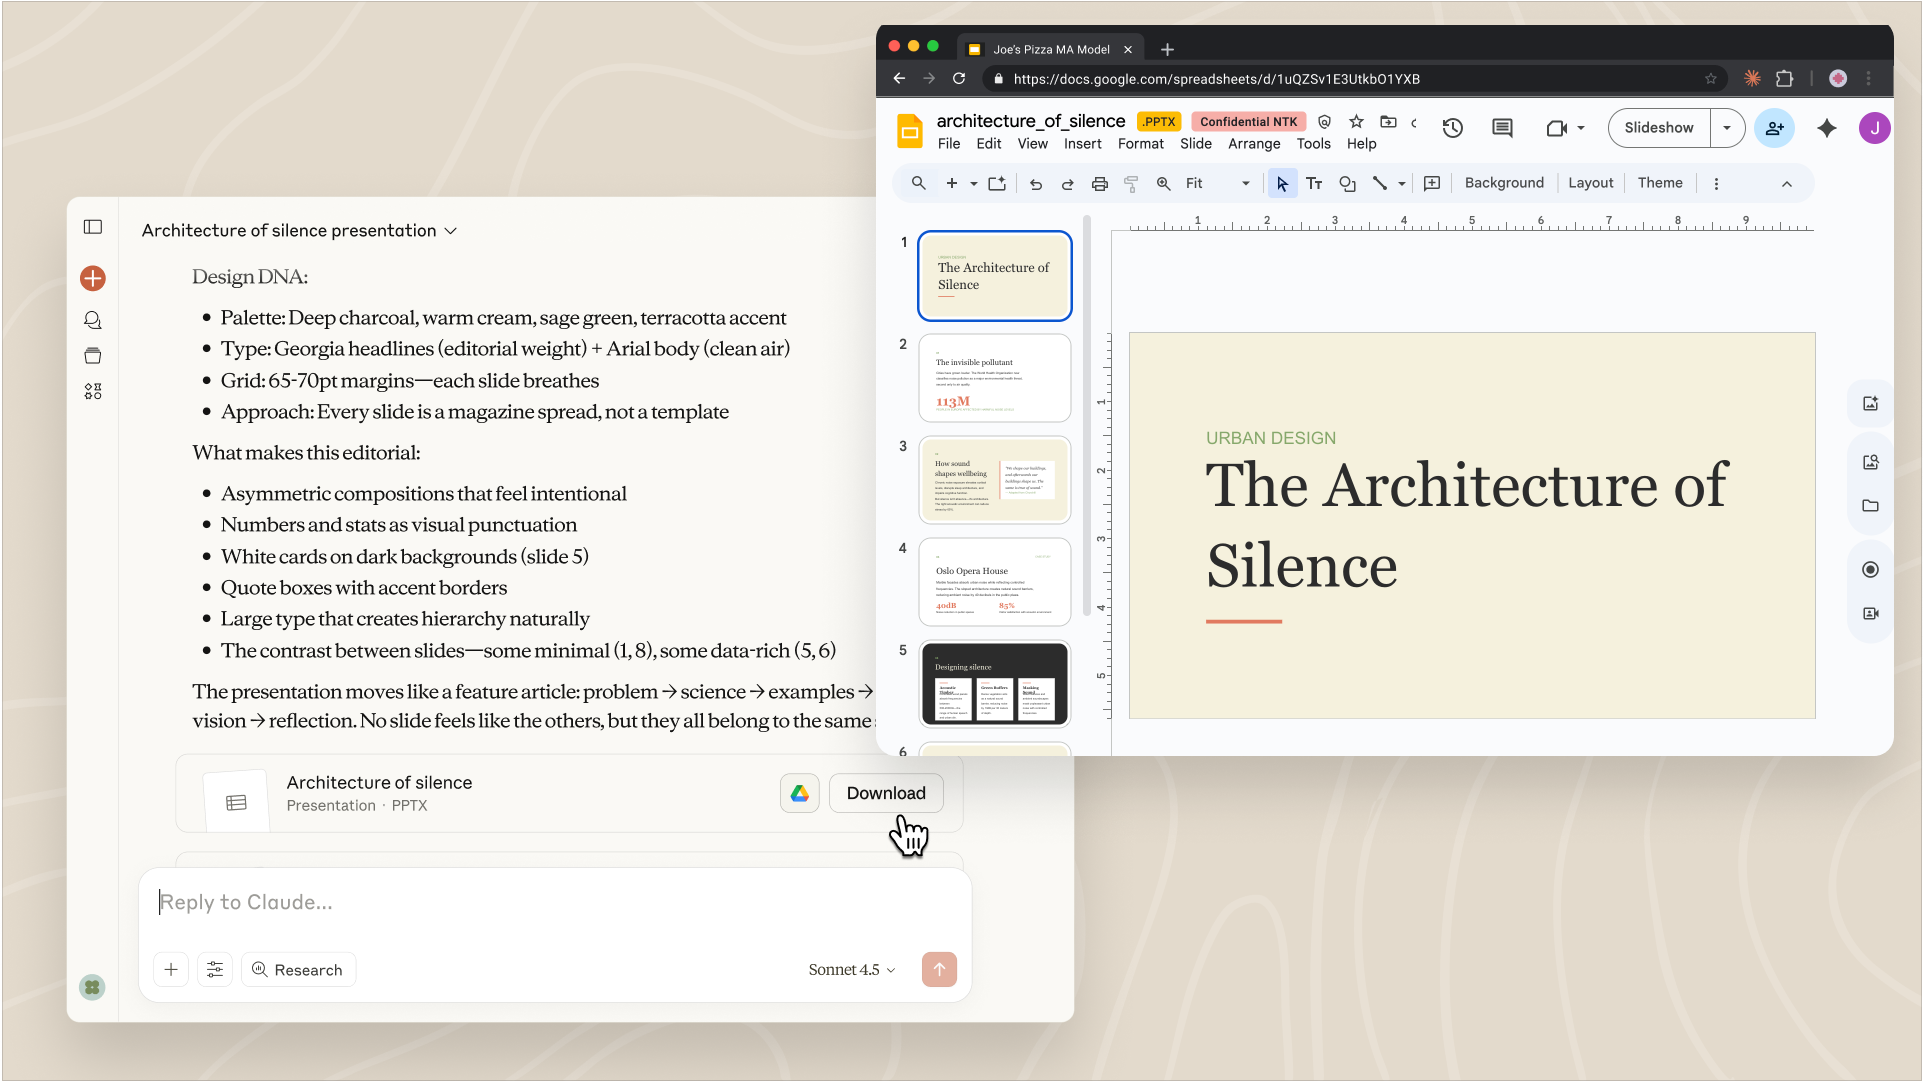Select the text box tool
This screenshot has height=1081, width=1923.
pyautogui.click(x=1314, y=184)
